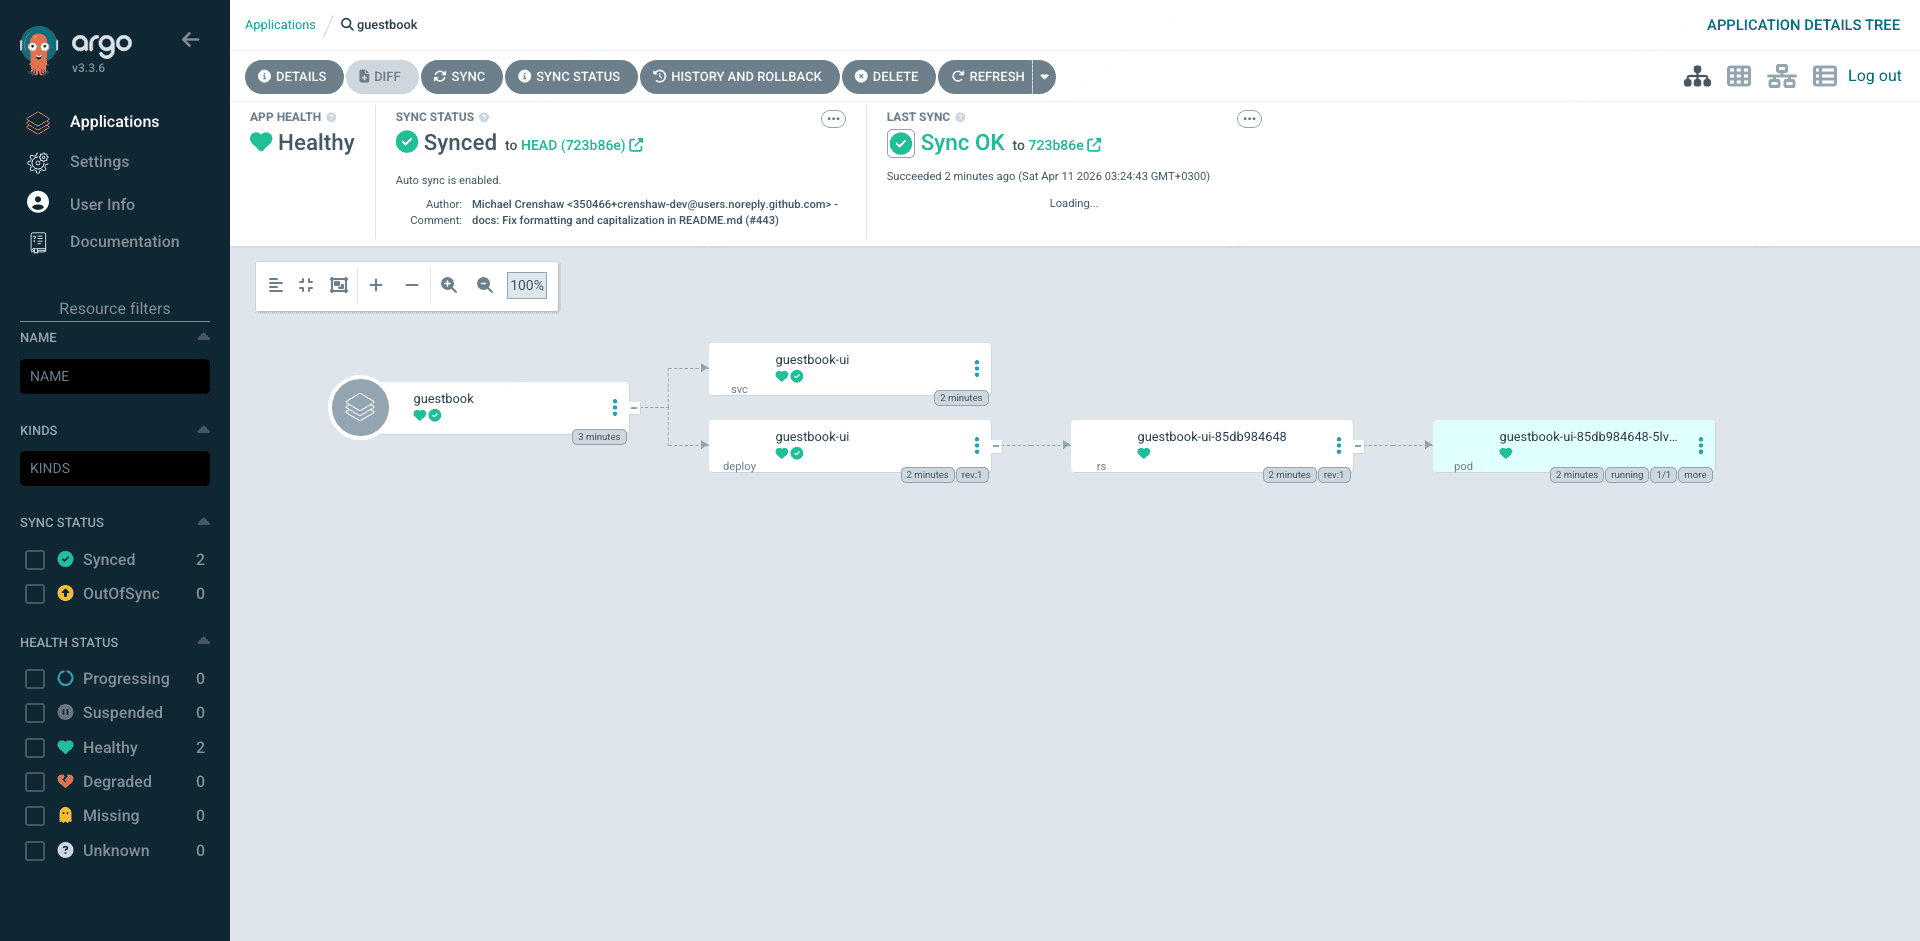Switch to the list resource view
The image size is (1920, 941).
coord(1826,76)
